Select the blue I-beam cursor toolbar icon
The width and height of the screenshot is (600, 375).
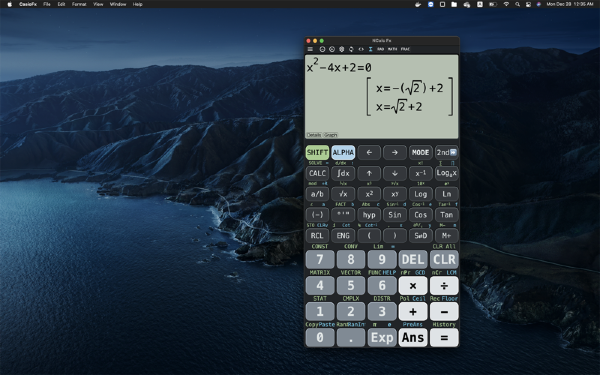point(370,49)
